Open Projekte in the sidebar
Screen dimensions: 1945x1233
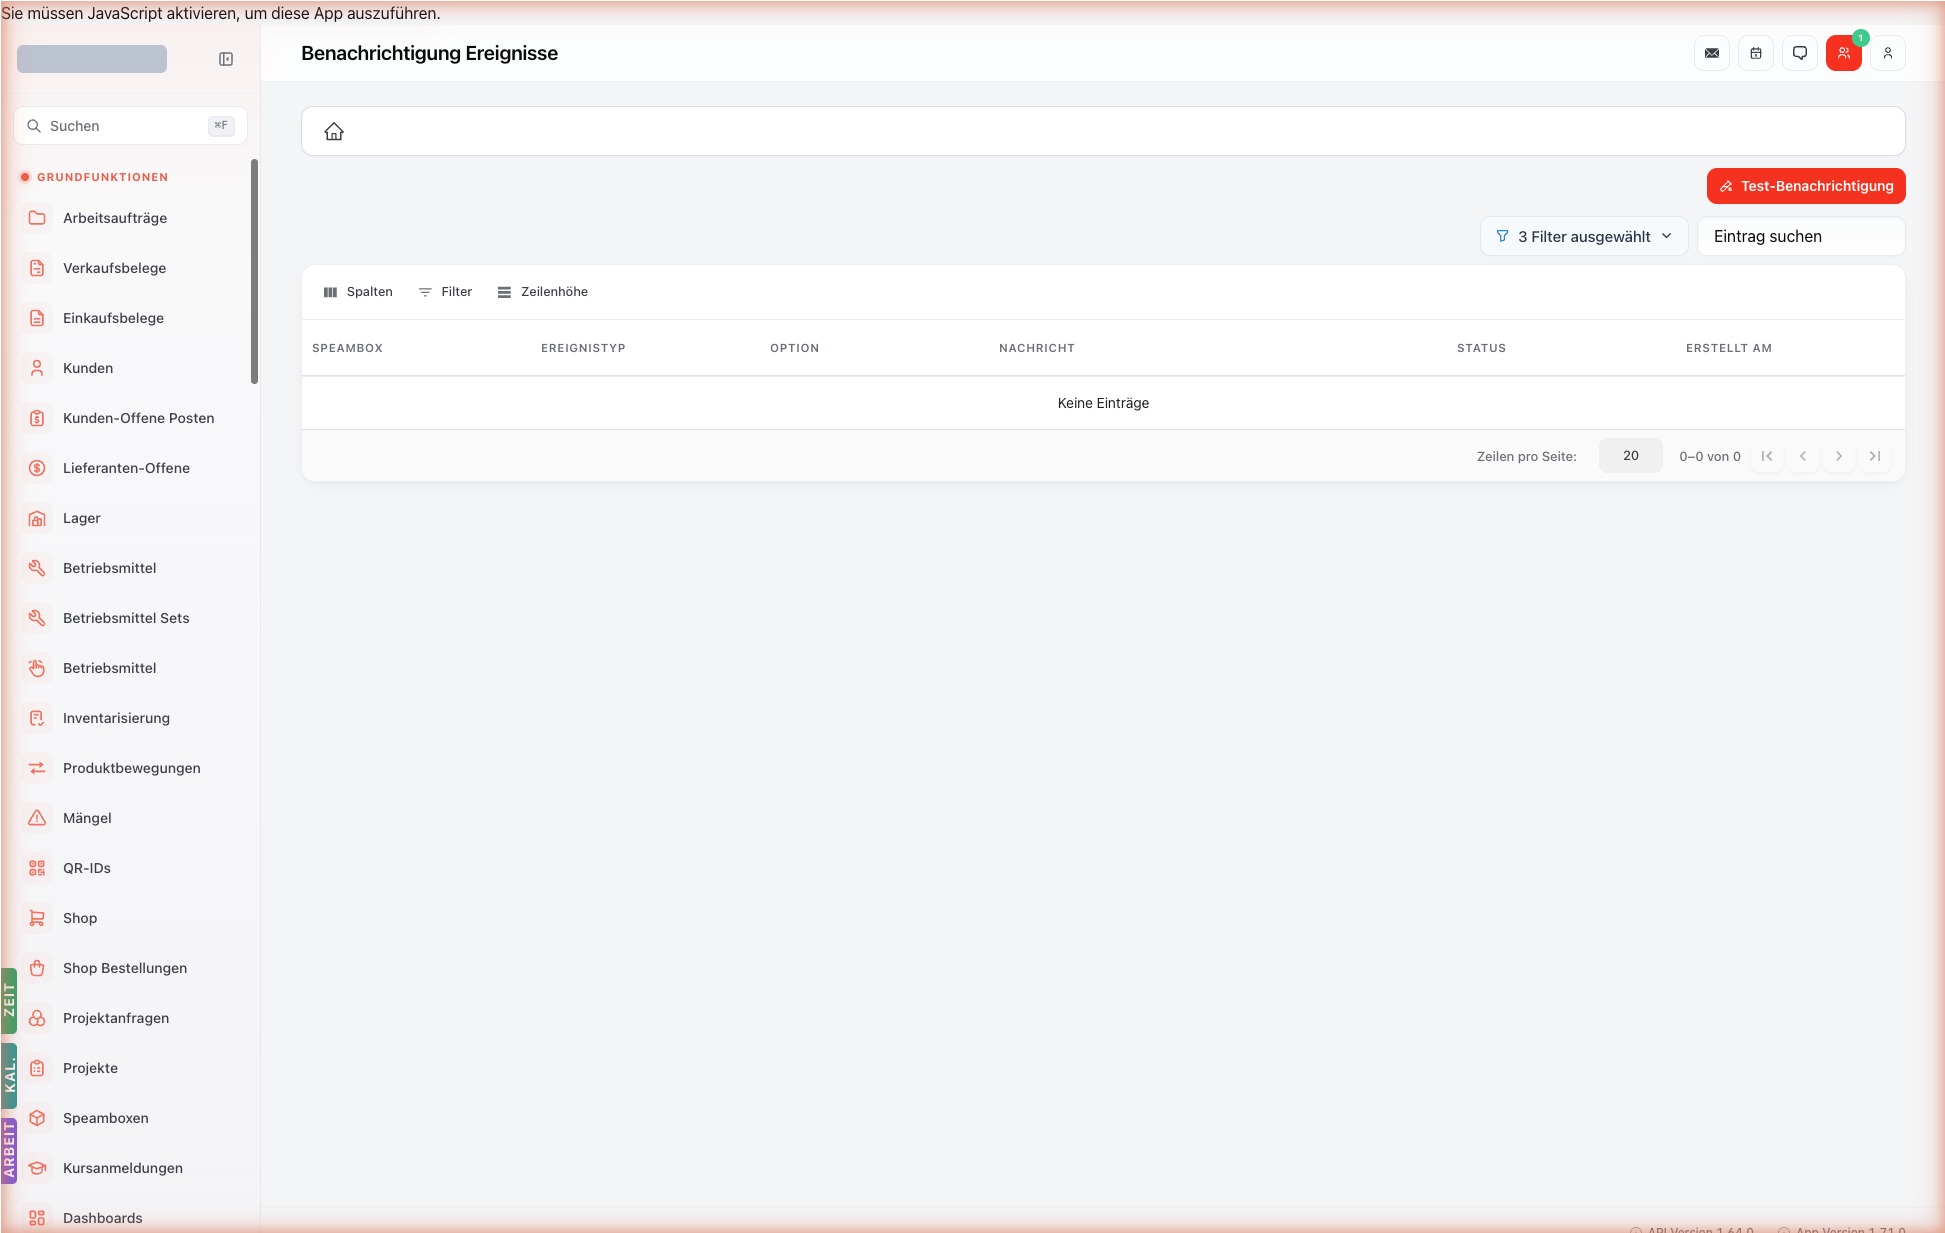(90, 1068)
